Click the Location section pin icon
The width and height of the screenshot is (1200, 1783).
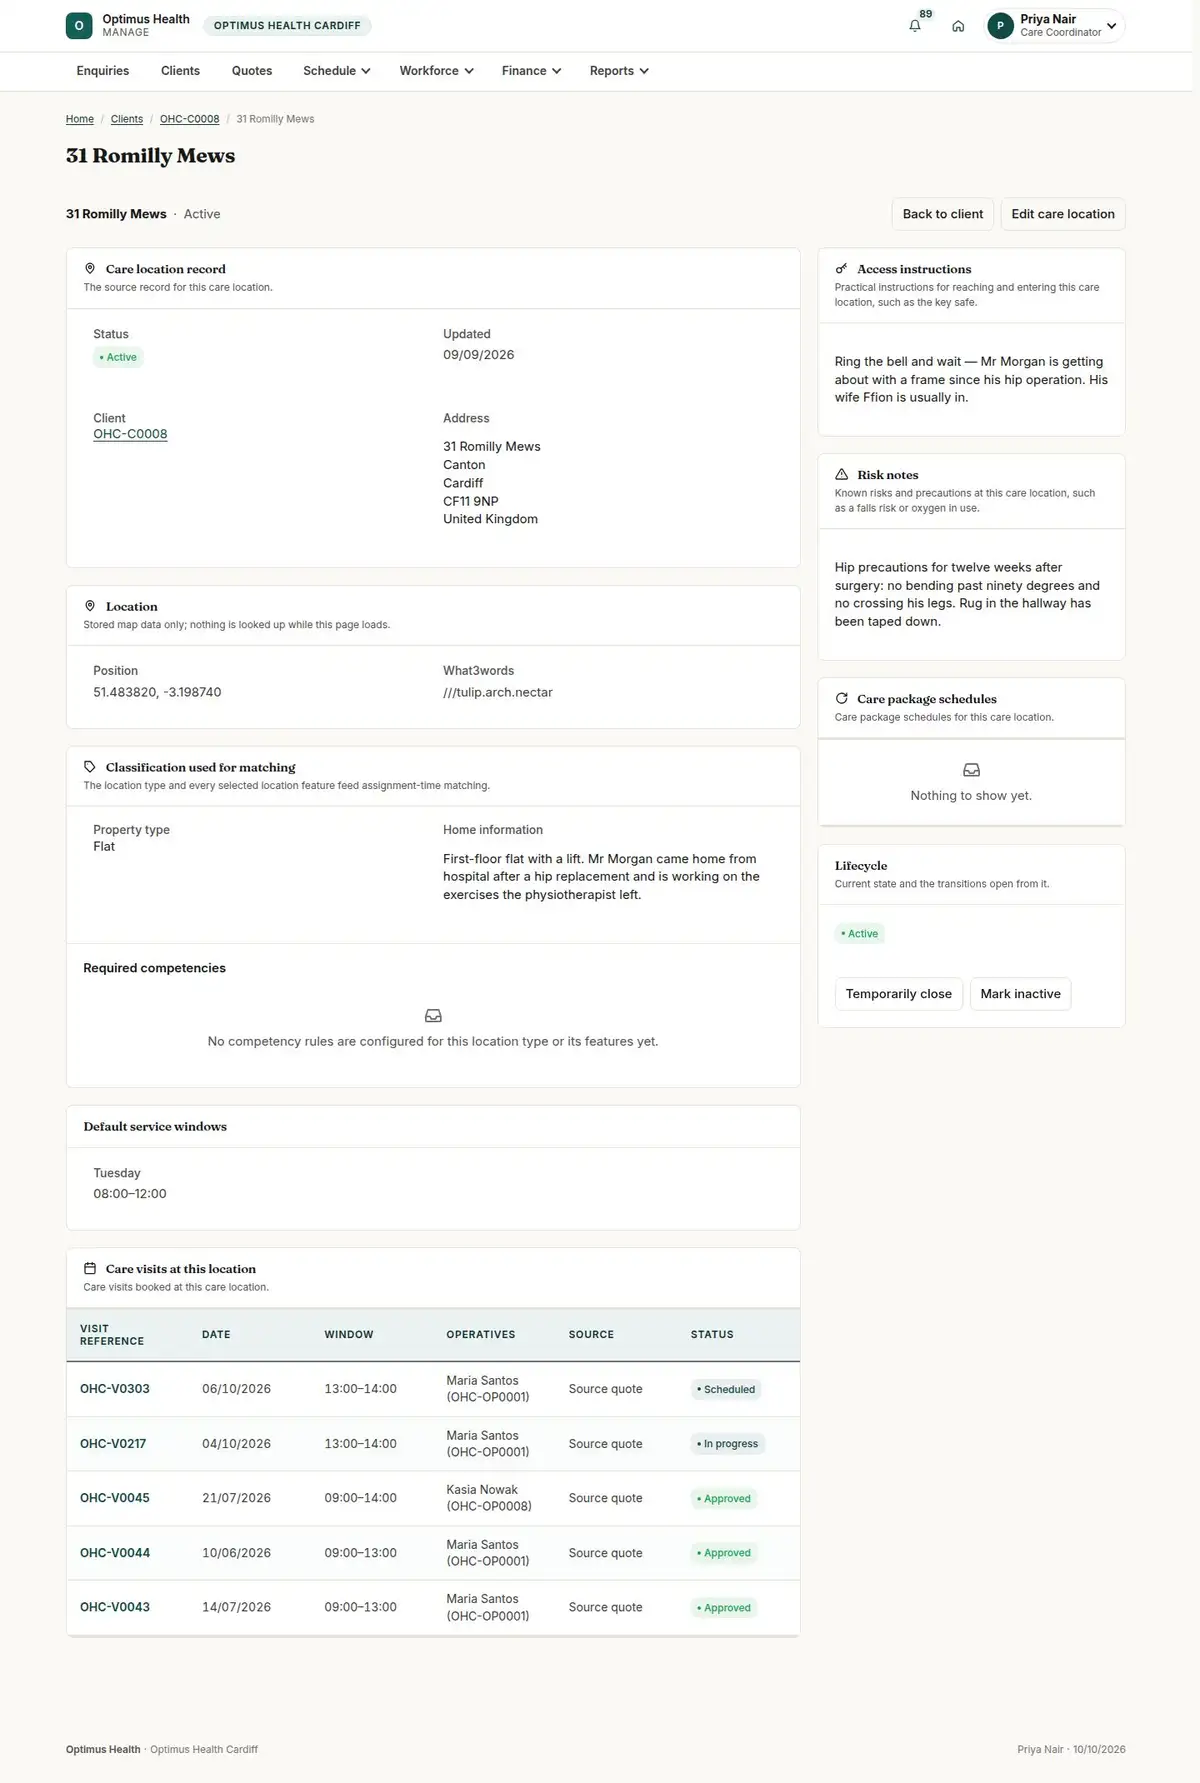pos(90,606)
